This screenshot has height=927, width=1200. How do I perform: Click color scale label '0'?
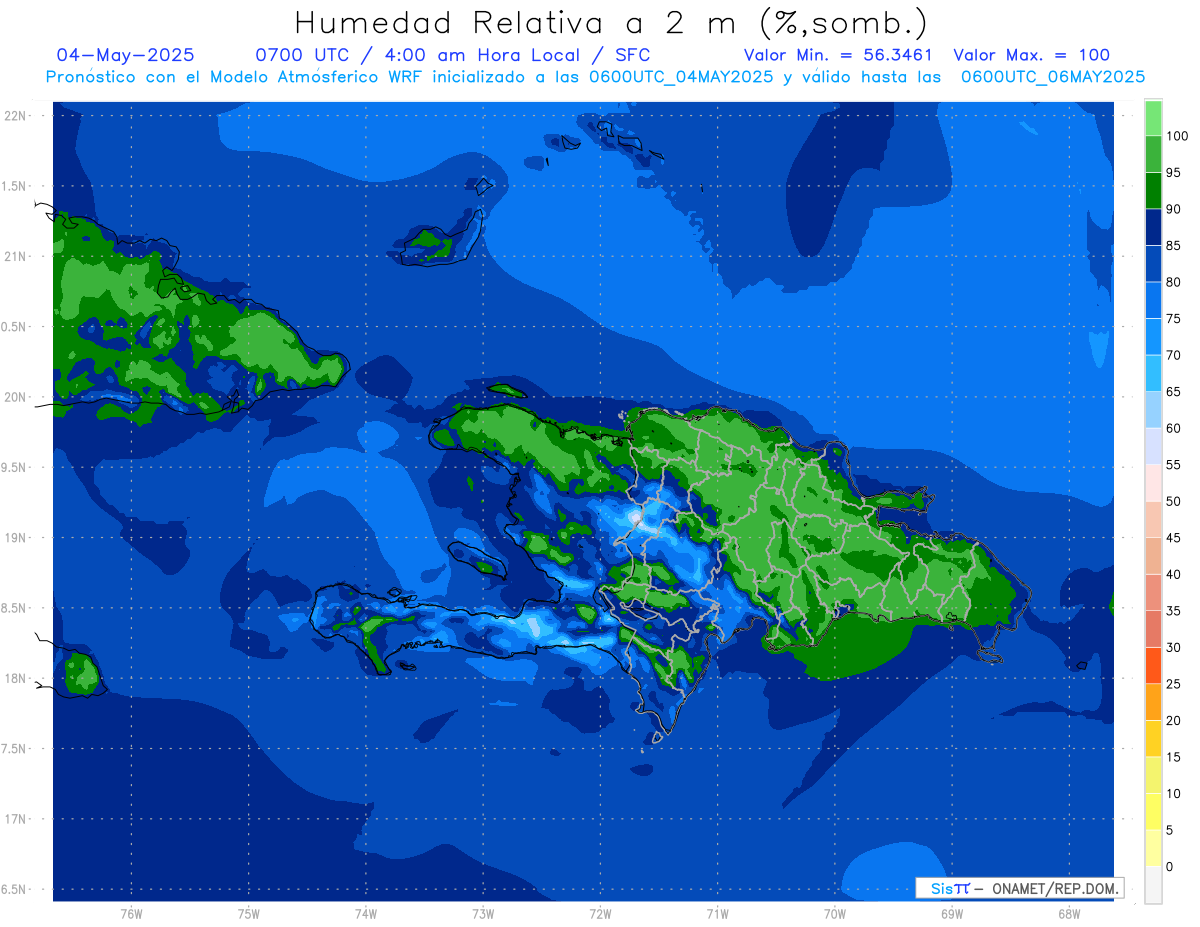[1169, 867]
